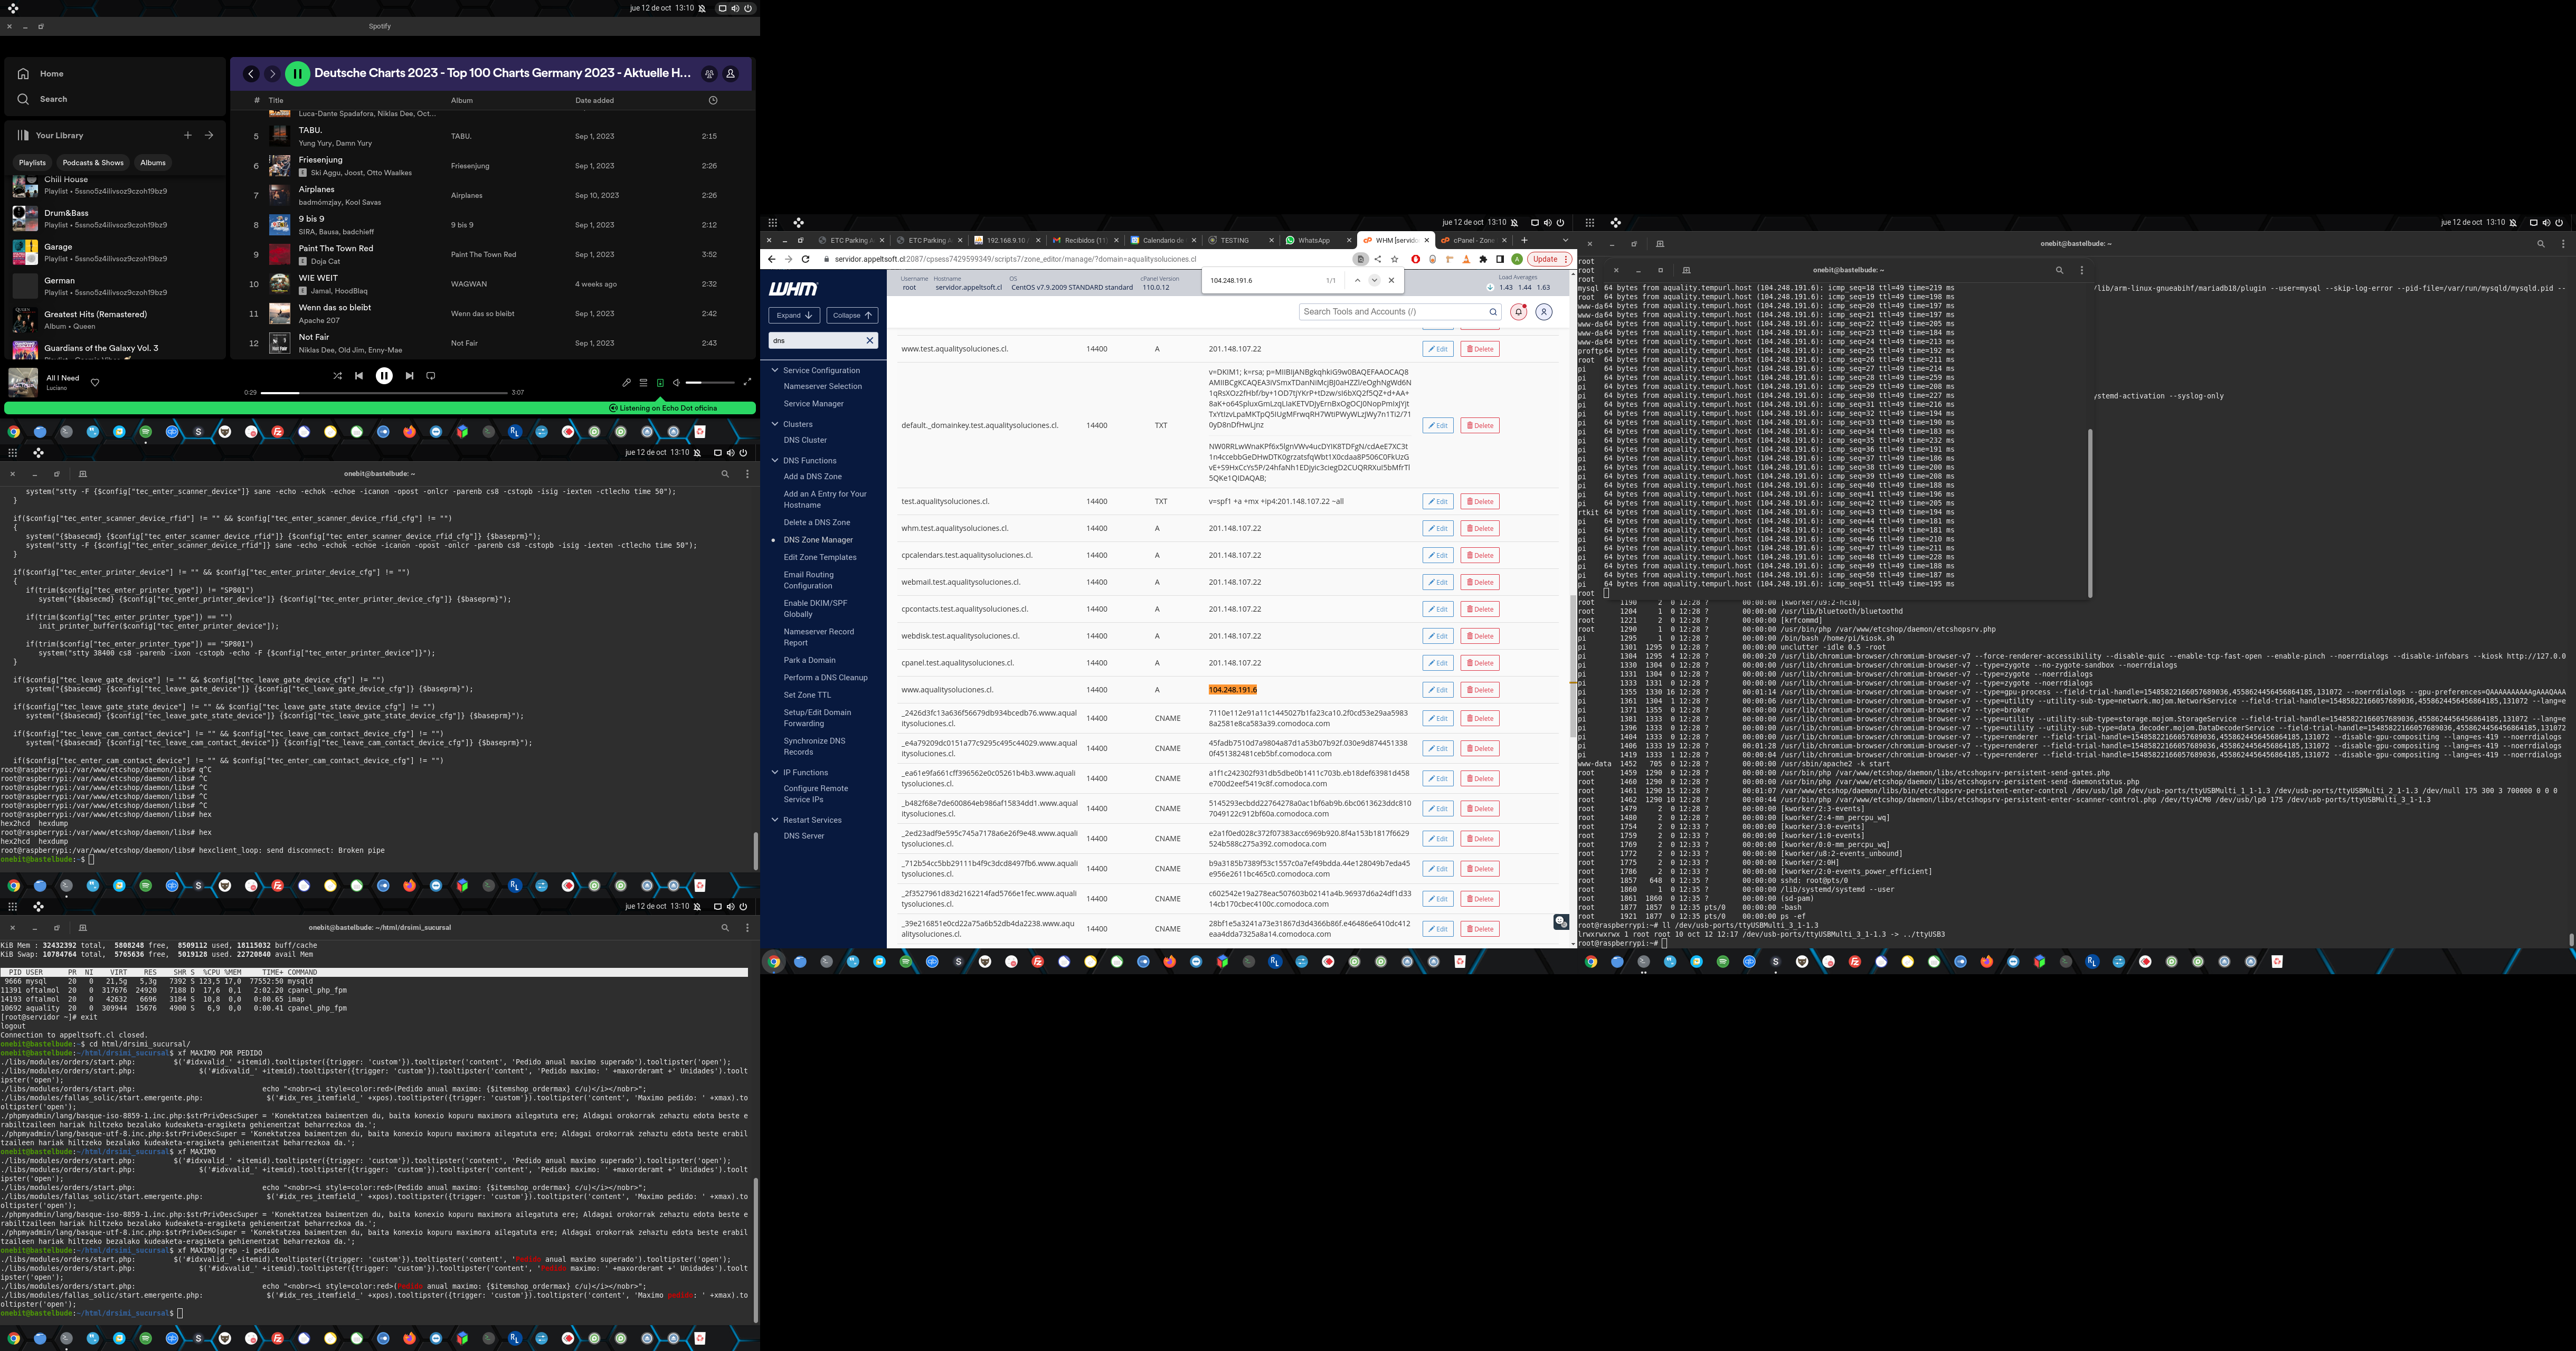This screenshot has height=1351, width=2576.
Task: Mute Spotify with the speaker icon
Action: coord(676,382)
